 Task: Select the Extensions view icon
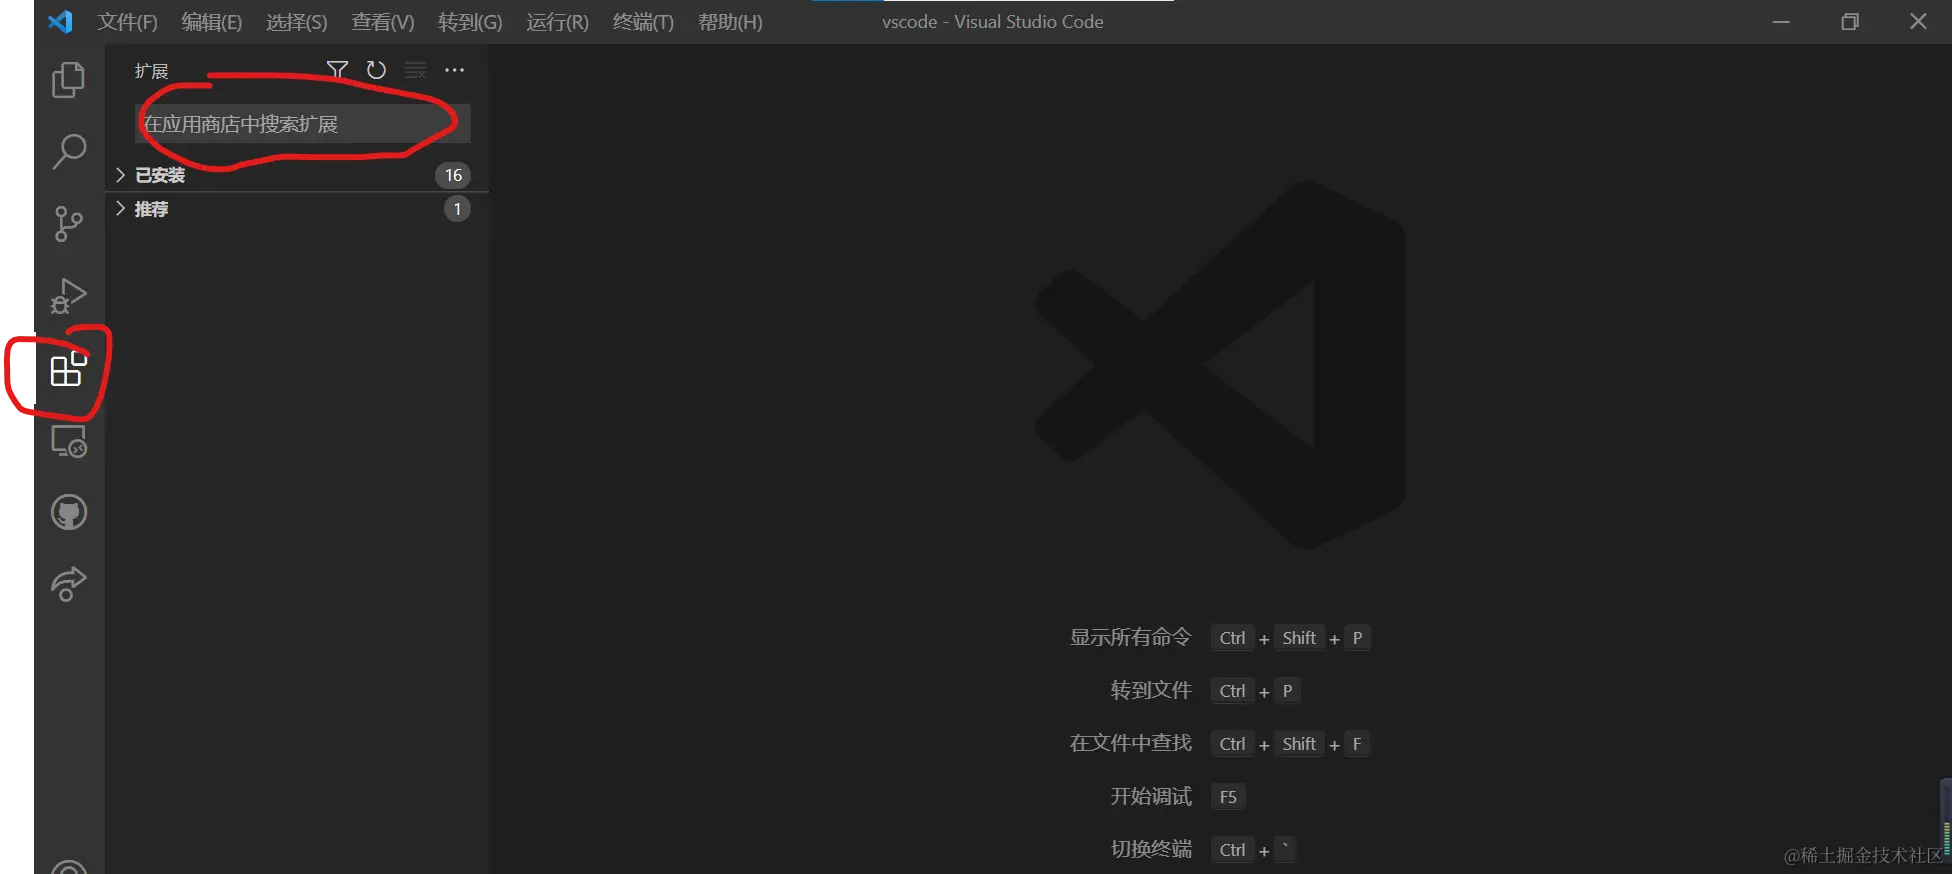coord(69,369)
